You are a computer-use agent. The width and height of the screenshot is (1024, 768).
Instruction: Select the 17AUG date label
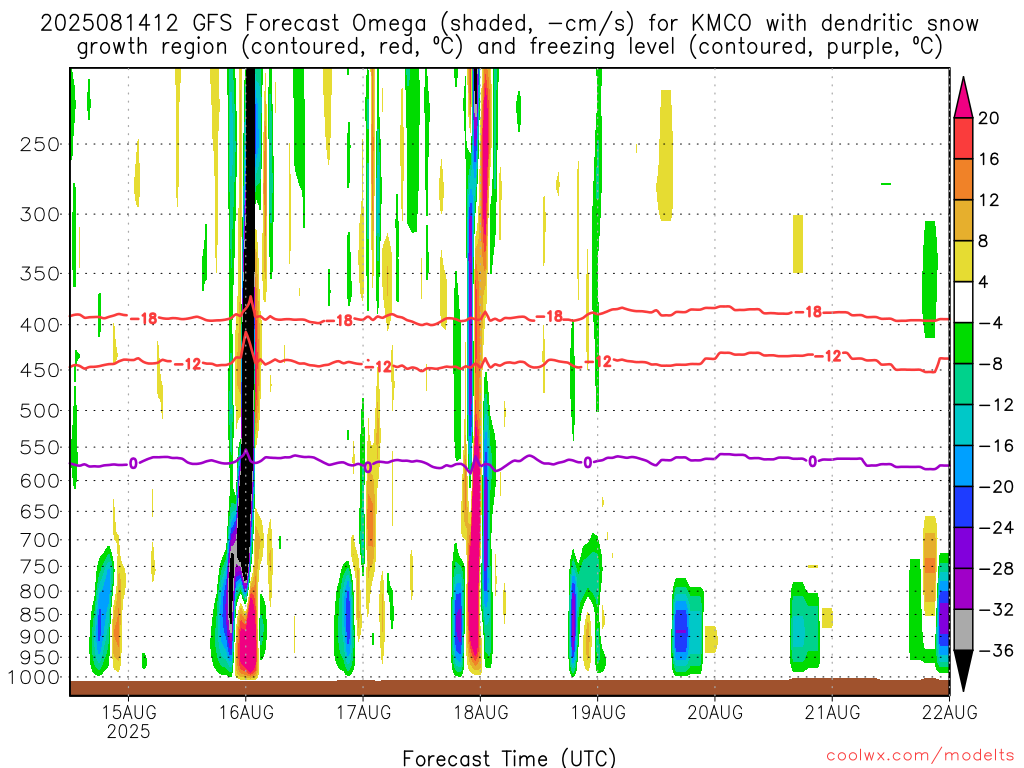click(x=364, y=712)
